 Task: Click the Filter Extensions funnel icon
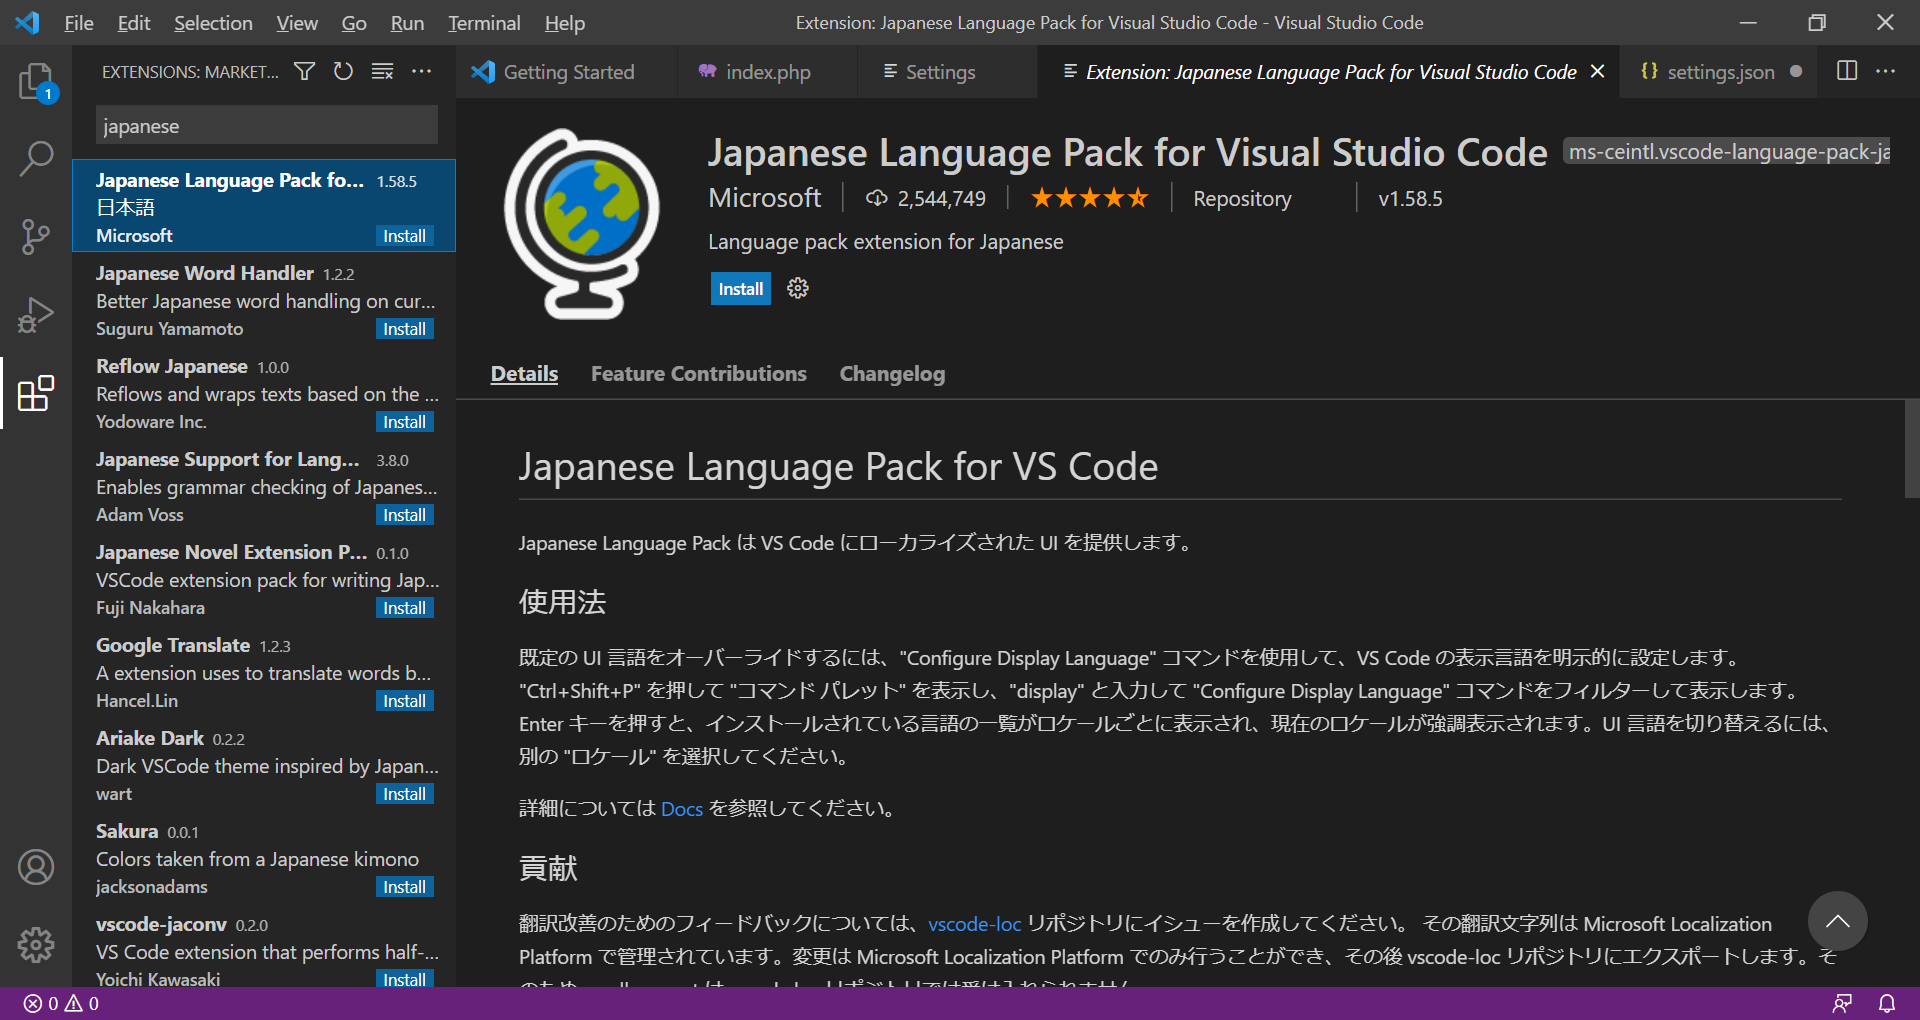304,72
